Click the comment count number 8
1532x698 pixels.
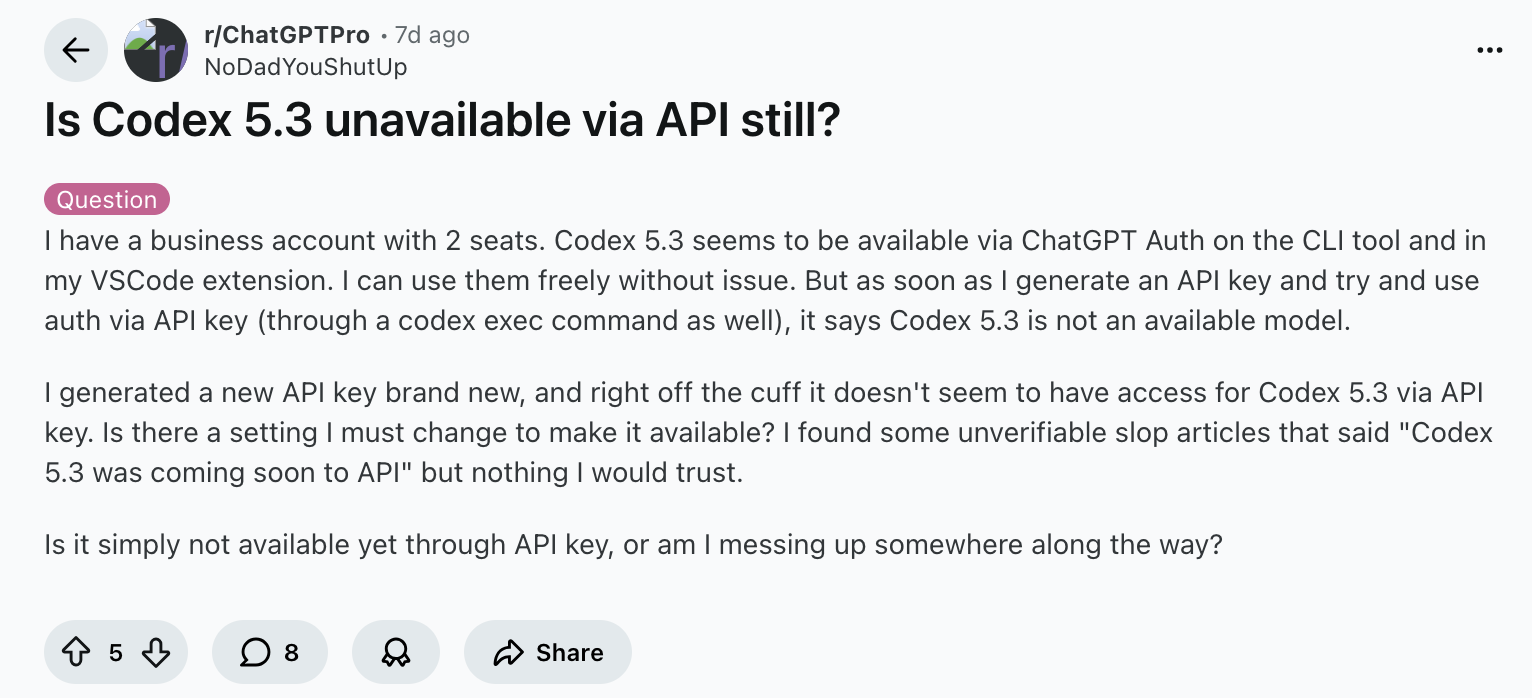tap(291, 653)
